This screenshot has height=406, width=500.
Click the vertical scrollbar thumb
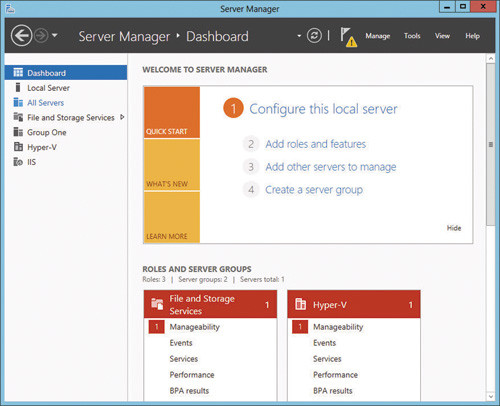(491, 145)
